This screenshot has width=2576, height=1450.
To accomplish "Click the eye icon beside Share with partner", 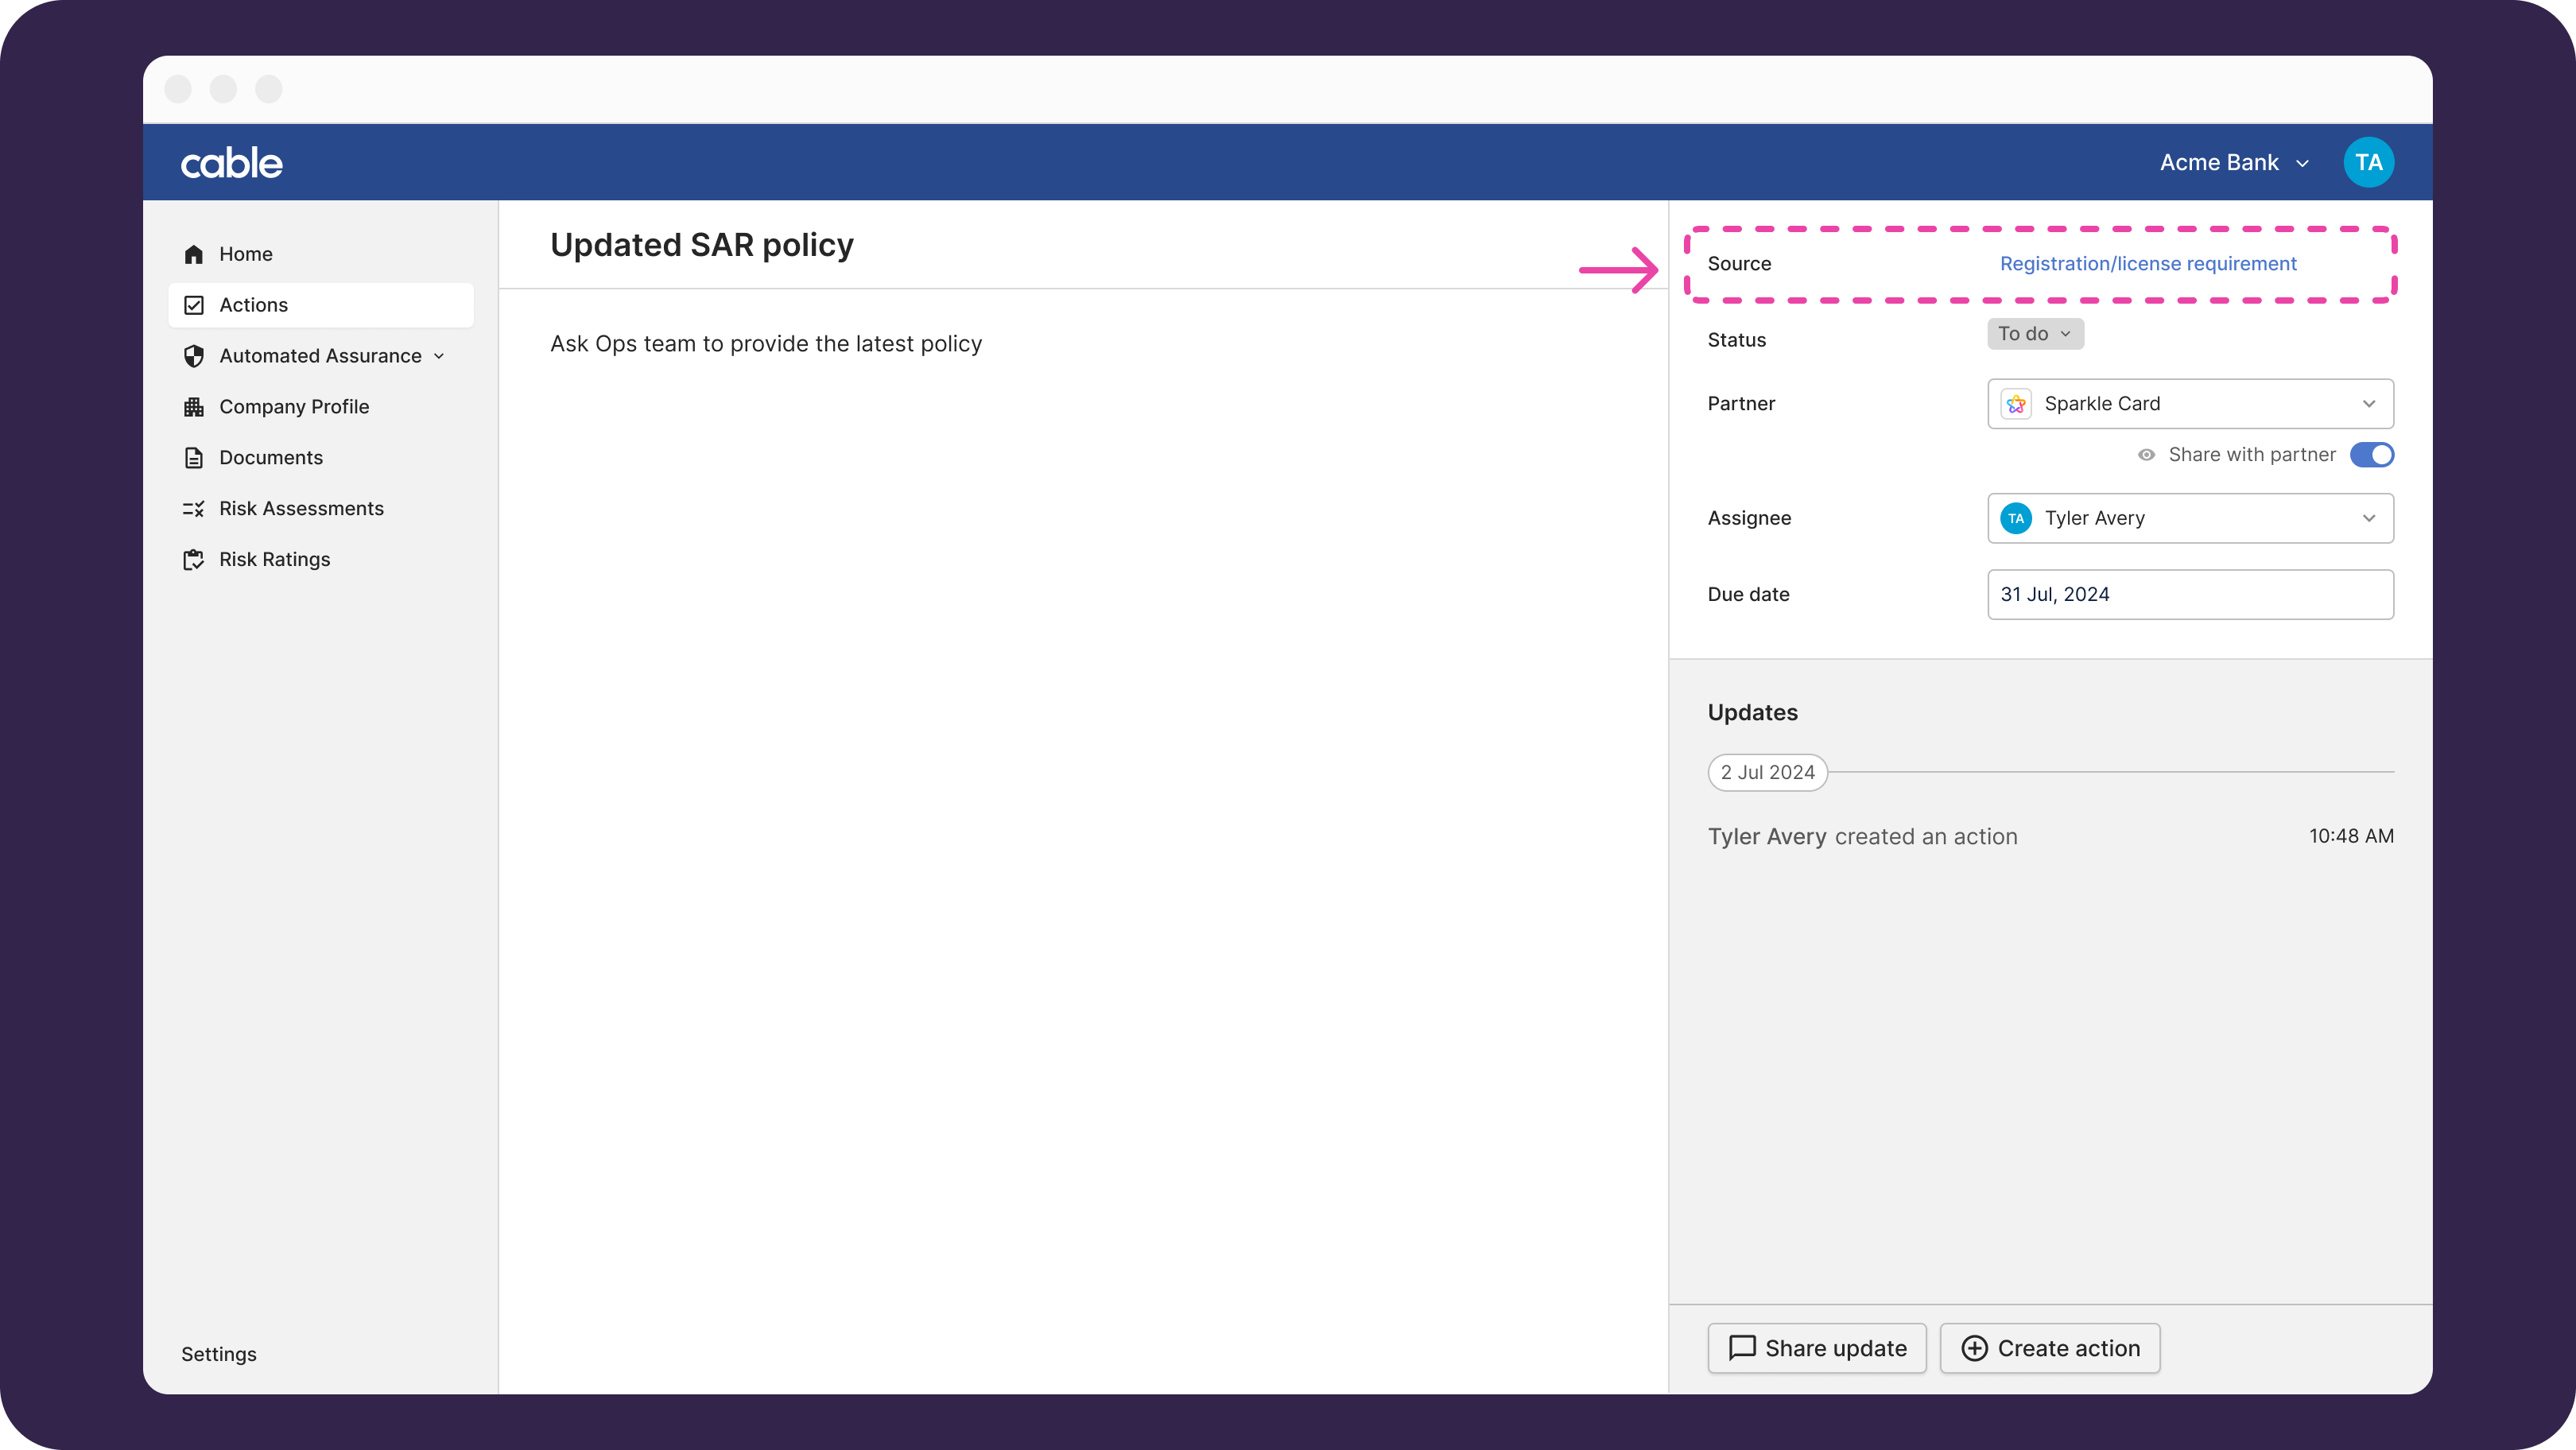I will point(2146,455).
